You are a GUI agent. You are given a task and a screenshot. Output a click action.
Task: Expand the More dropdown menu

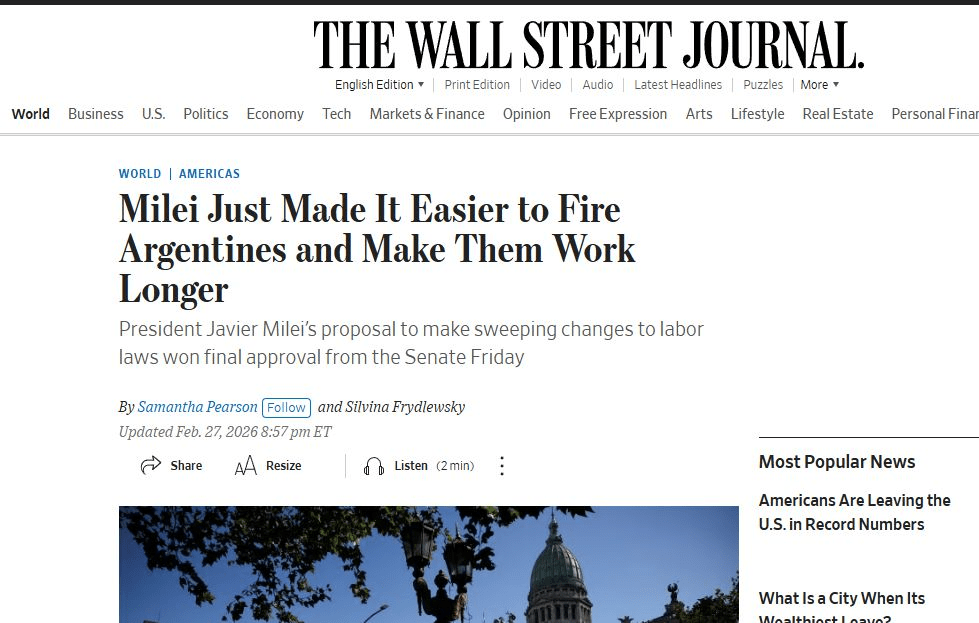point(820,84)
